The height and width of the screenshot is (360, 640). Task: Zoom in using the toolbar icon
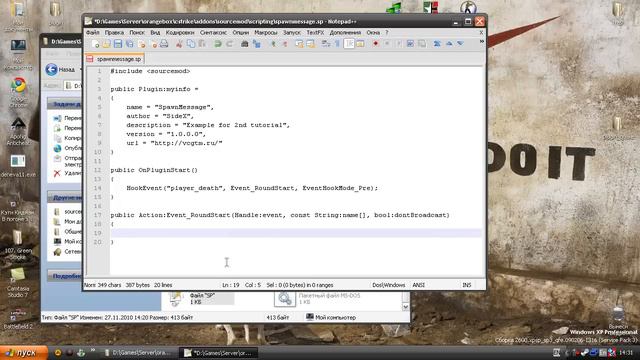click(x=273, y=44)
